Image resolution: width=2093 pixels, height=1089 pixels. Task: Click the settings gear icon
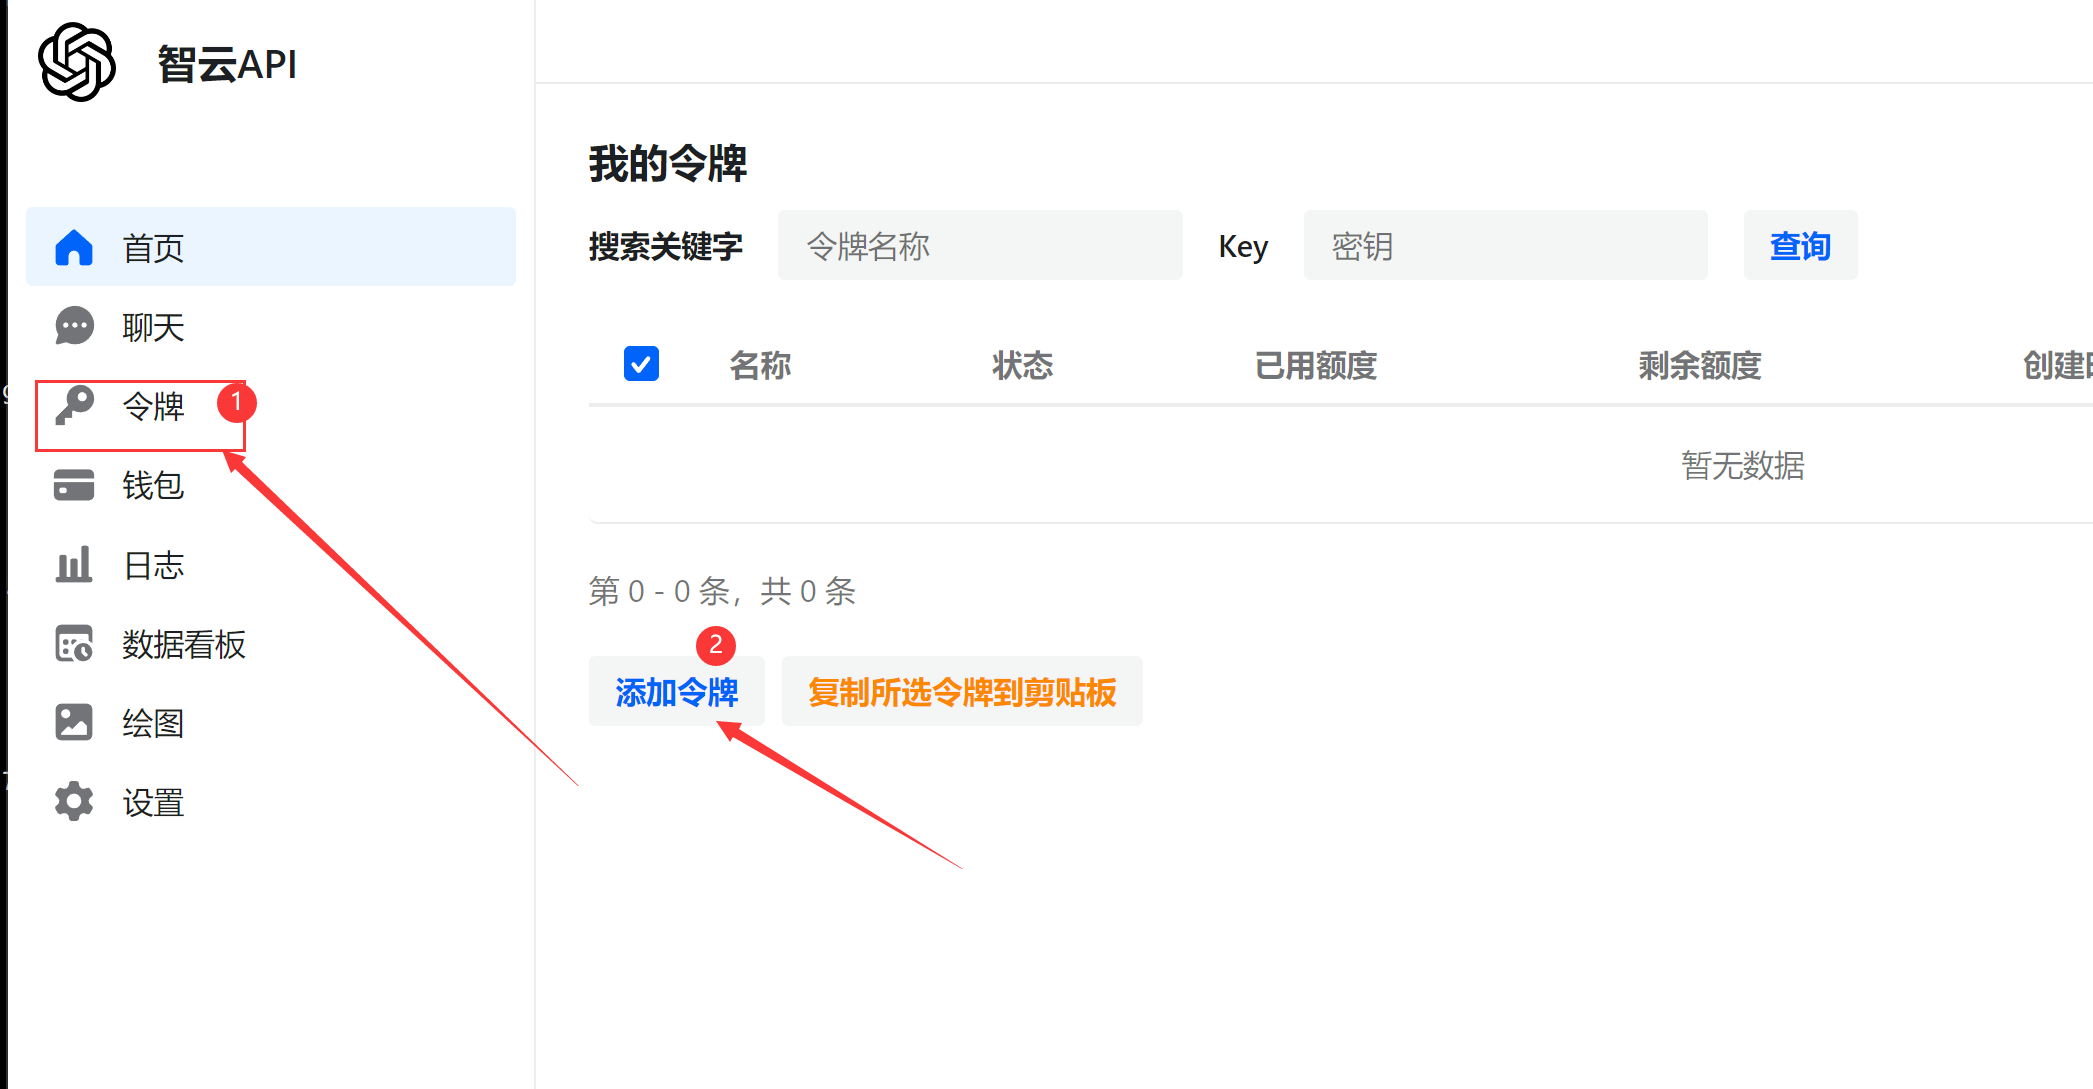(74, 801)
